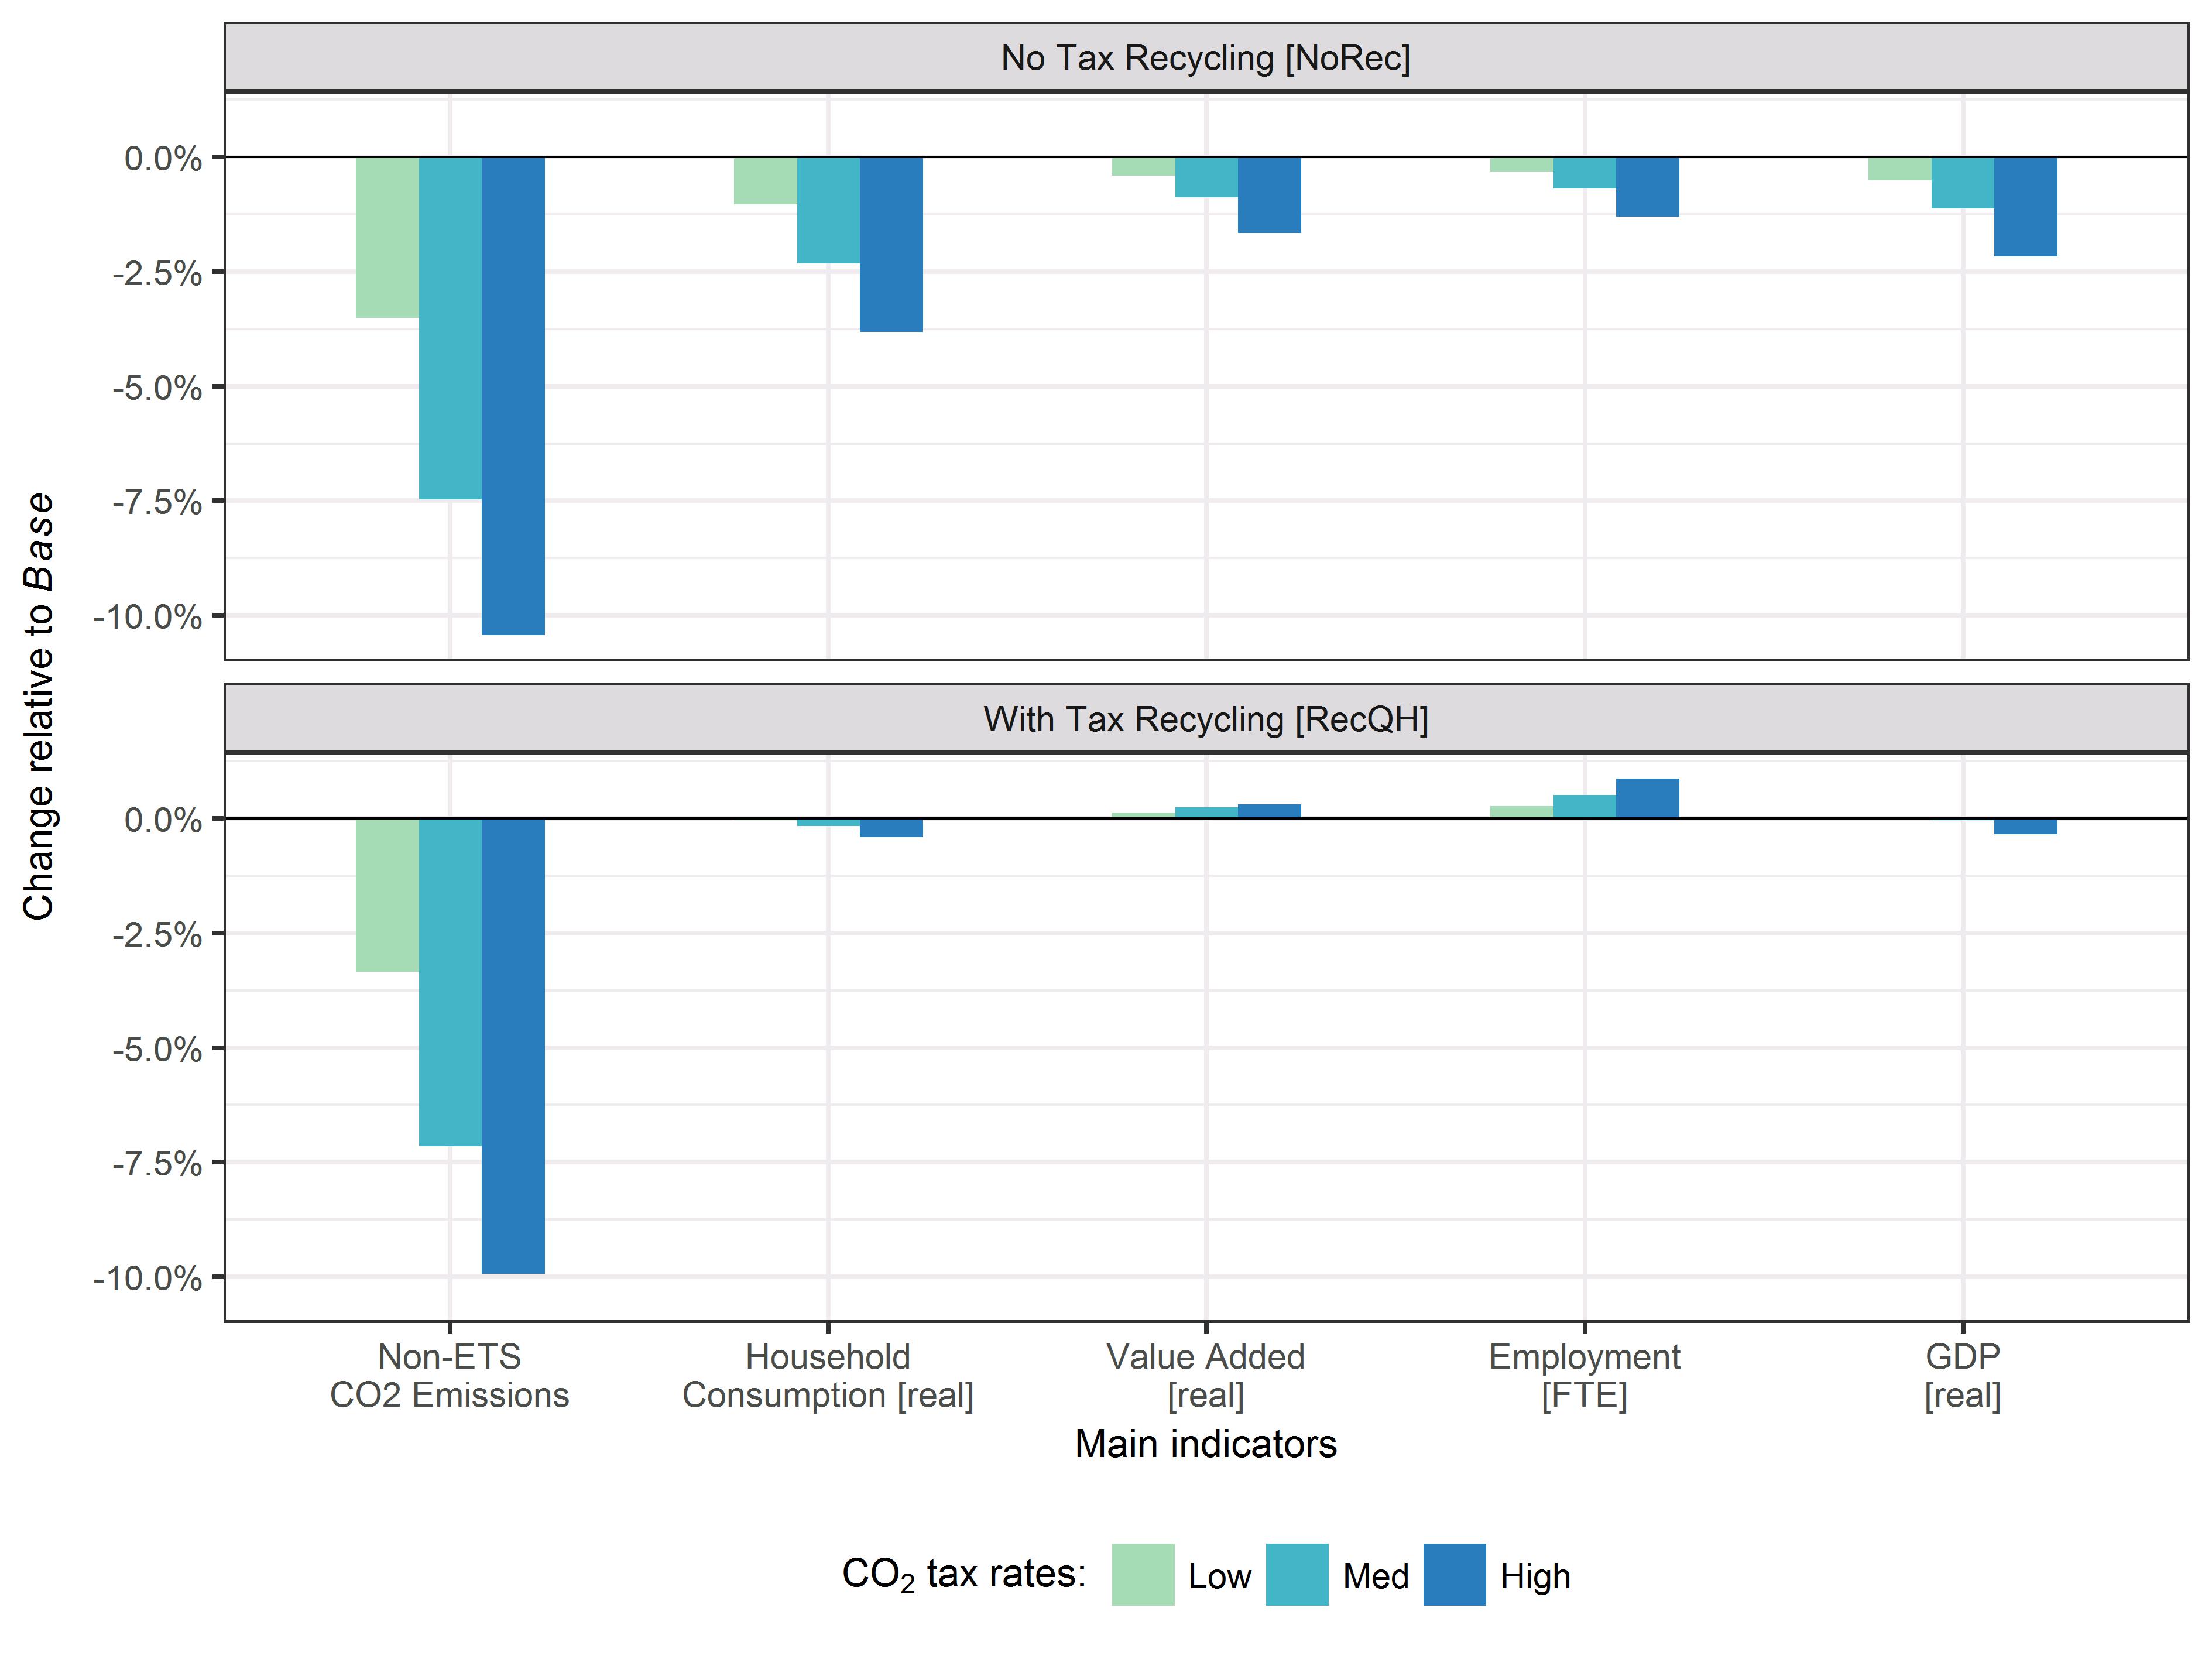Click the High Non-ETS emissions bar in NoRec panel
Screen dimensions: 2212x1659
coord(513,395)
